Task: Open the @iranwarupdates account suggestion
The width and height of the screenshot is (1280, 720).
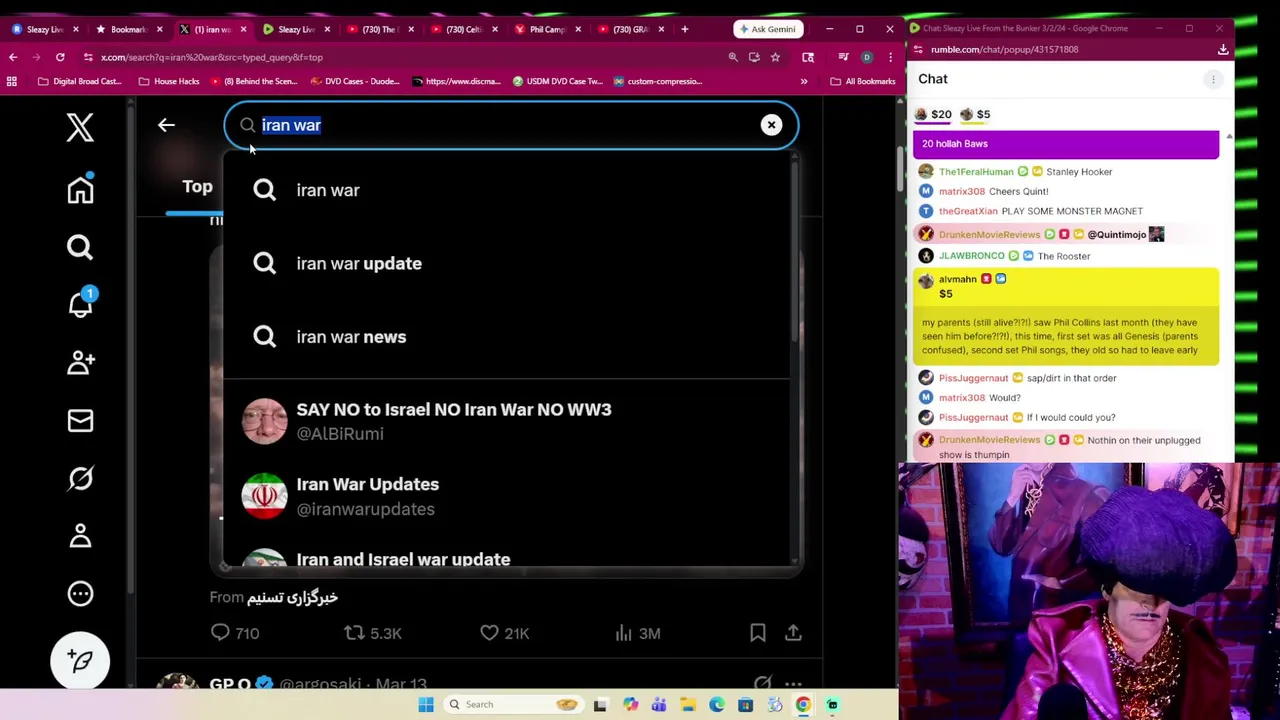Action: point(506,496)
